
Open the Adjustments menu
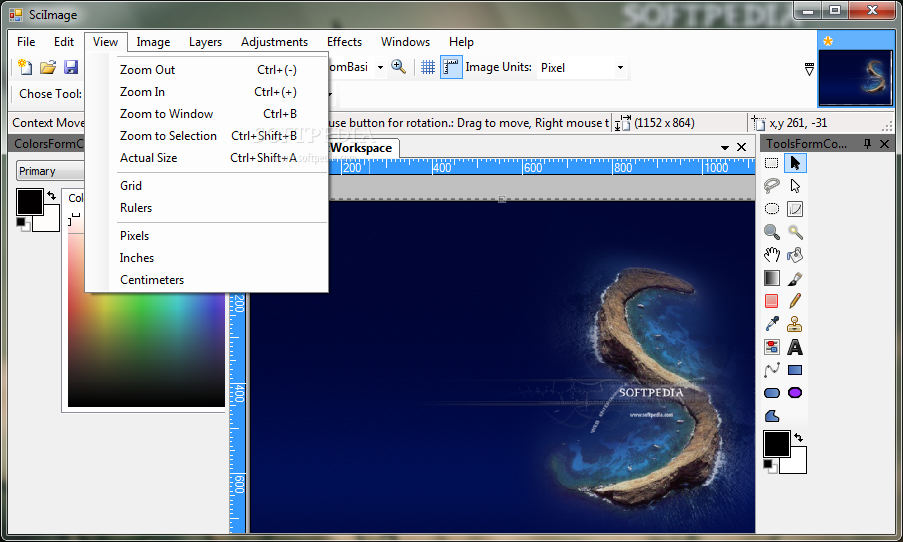tap(274, 41)
